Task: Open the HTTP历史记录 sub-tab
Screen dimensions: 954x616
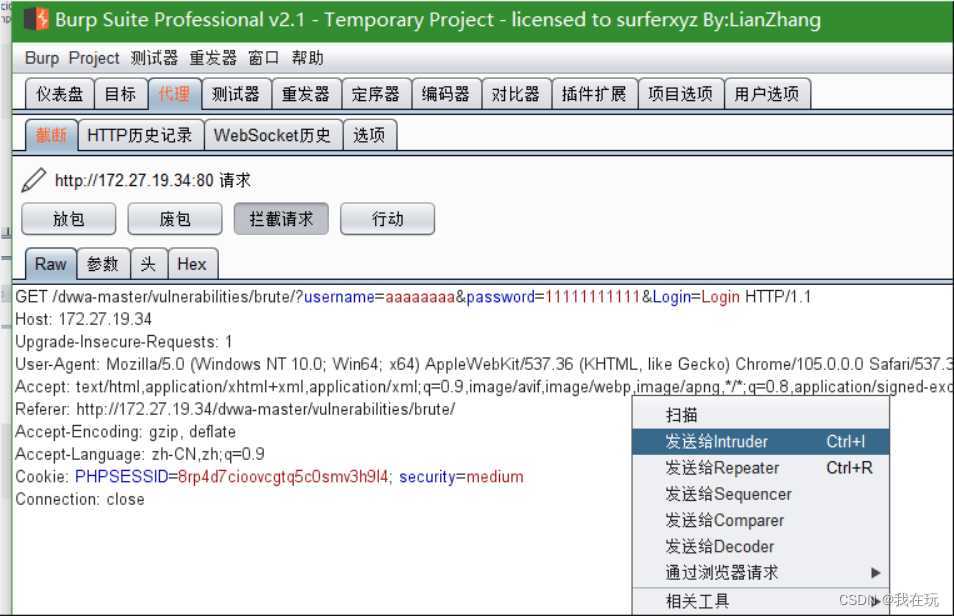Action: tap(140, 135)
